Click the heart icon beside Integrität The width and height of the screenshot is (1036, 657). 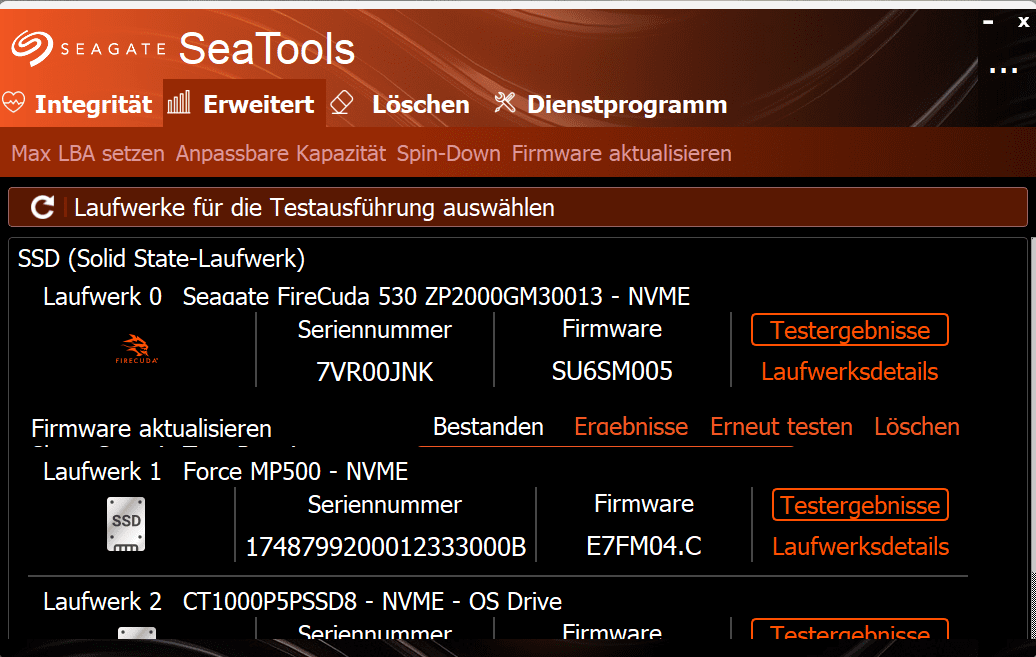point(14,102)
